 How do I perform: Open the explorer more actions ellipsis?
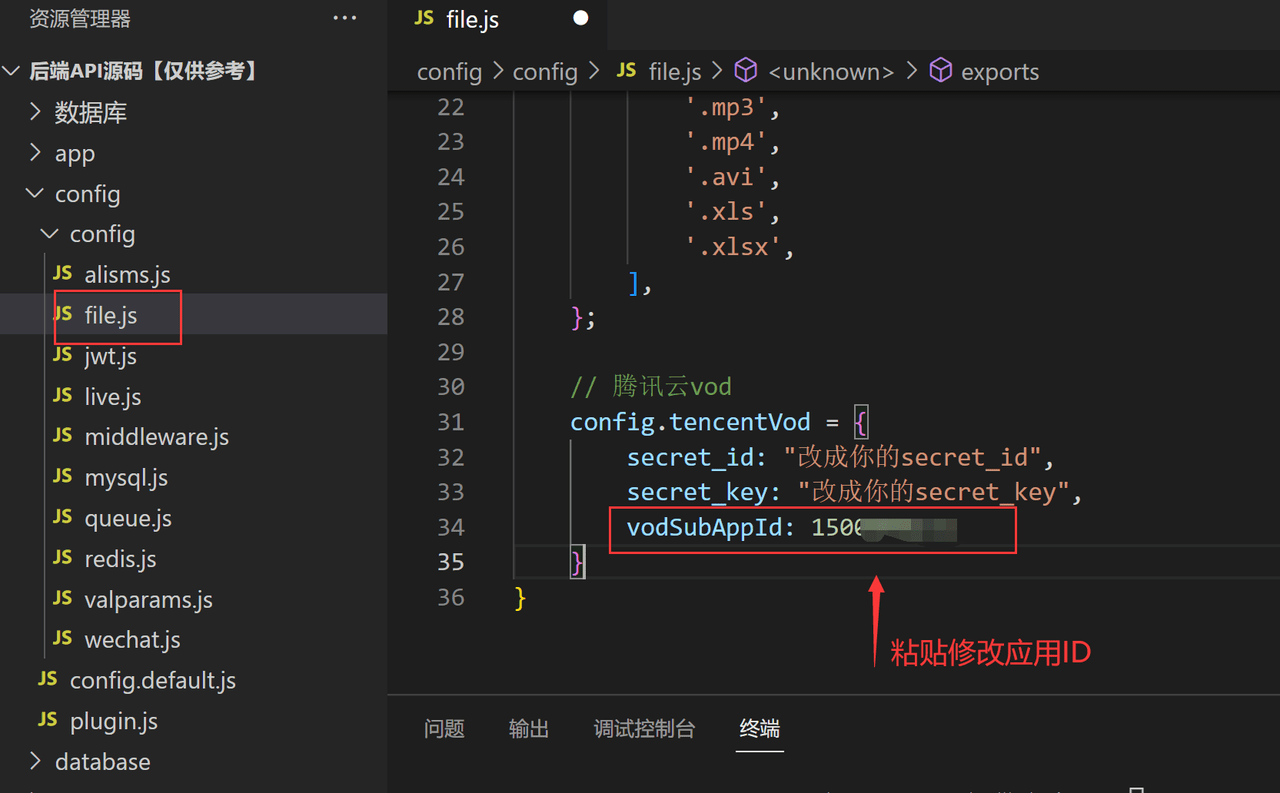[345, 19]
